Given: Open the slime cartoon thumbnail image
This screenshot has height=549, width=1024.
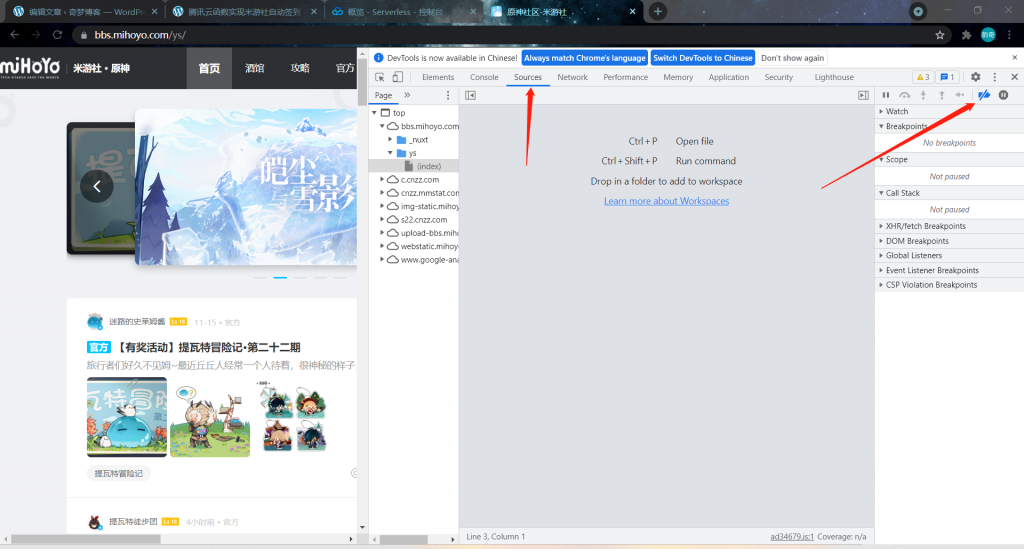Looking at the screenshot, I should pyautogui.click(x=127, y=417).
